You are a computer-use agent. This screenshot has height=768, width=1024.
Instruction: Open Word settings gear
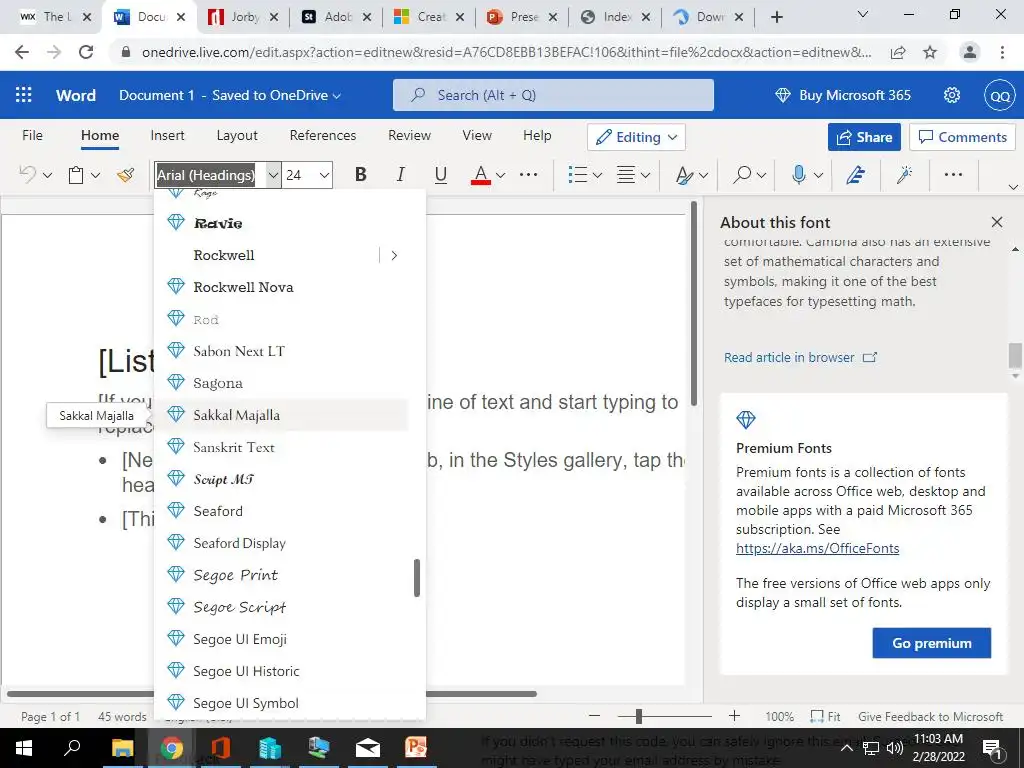coord(952,95)
